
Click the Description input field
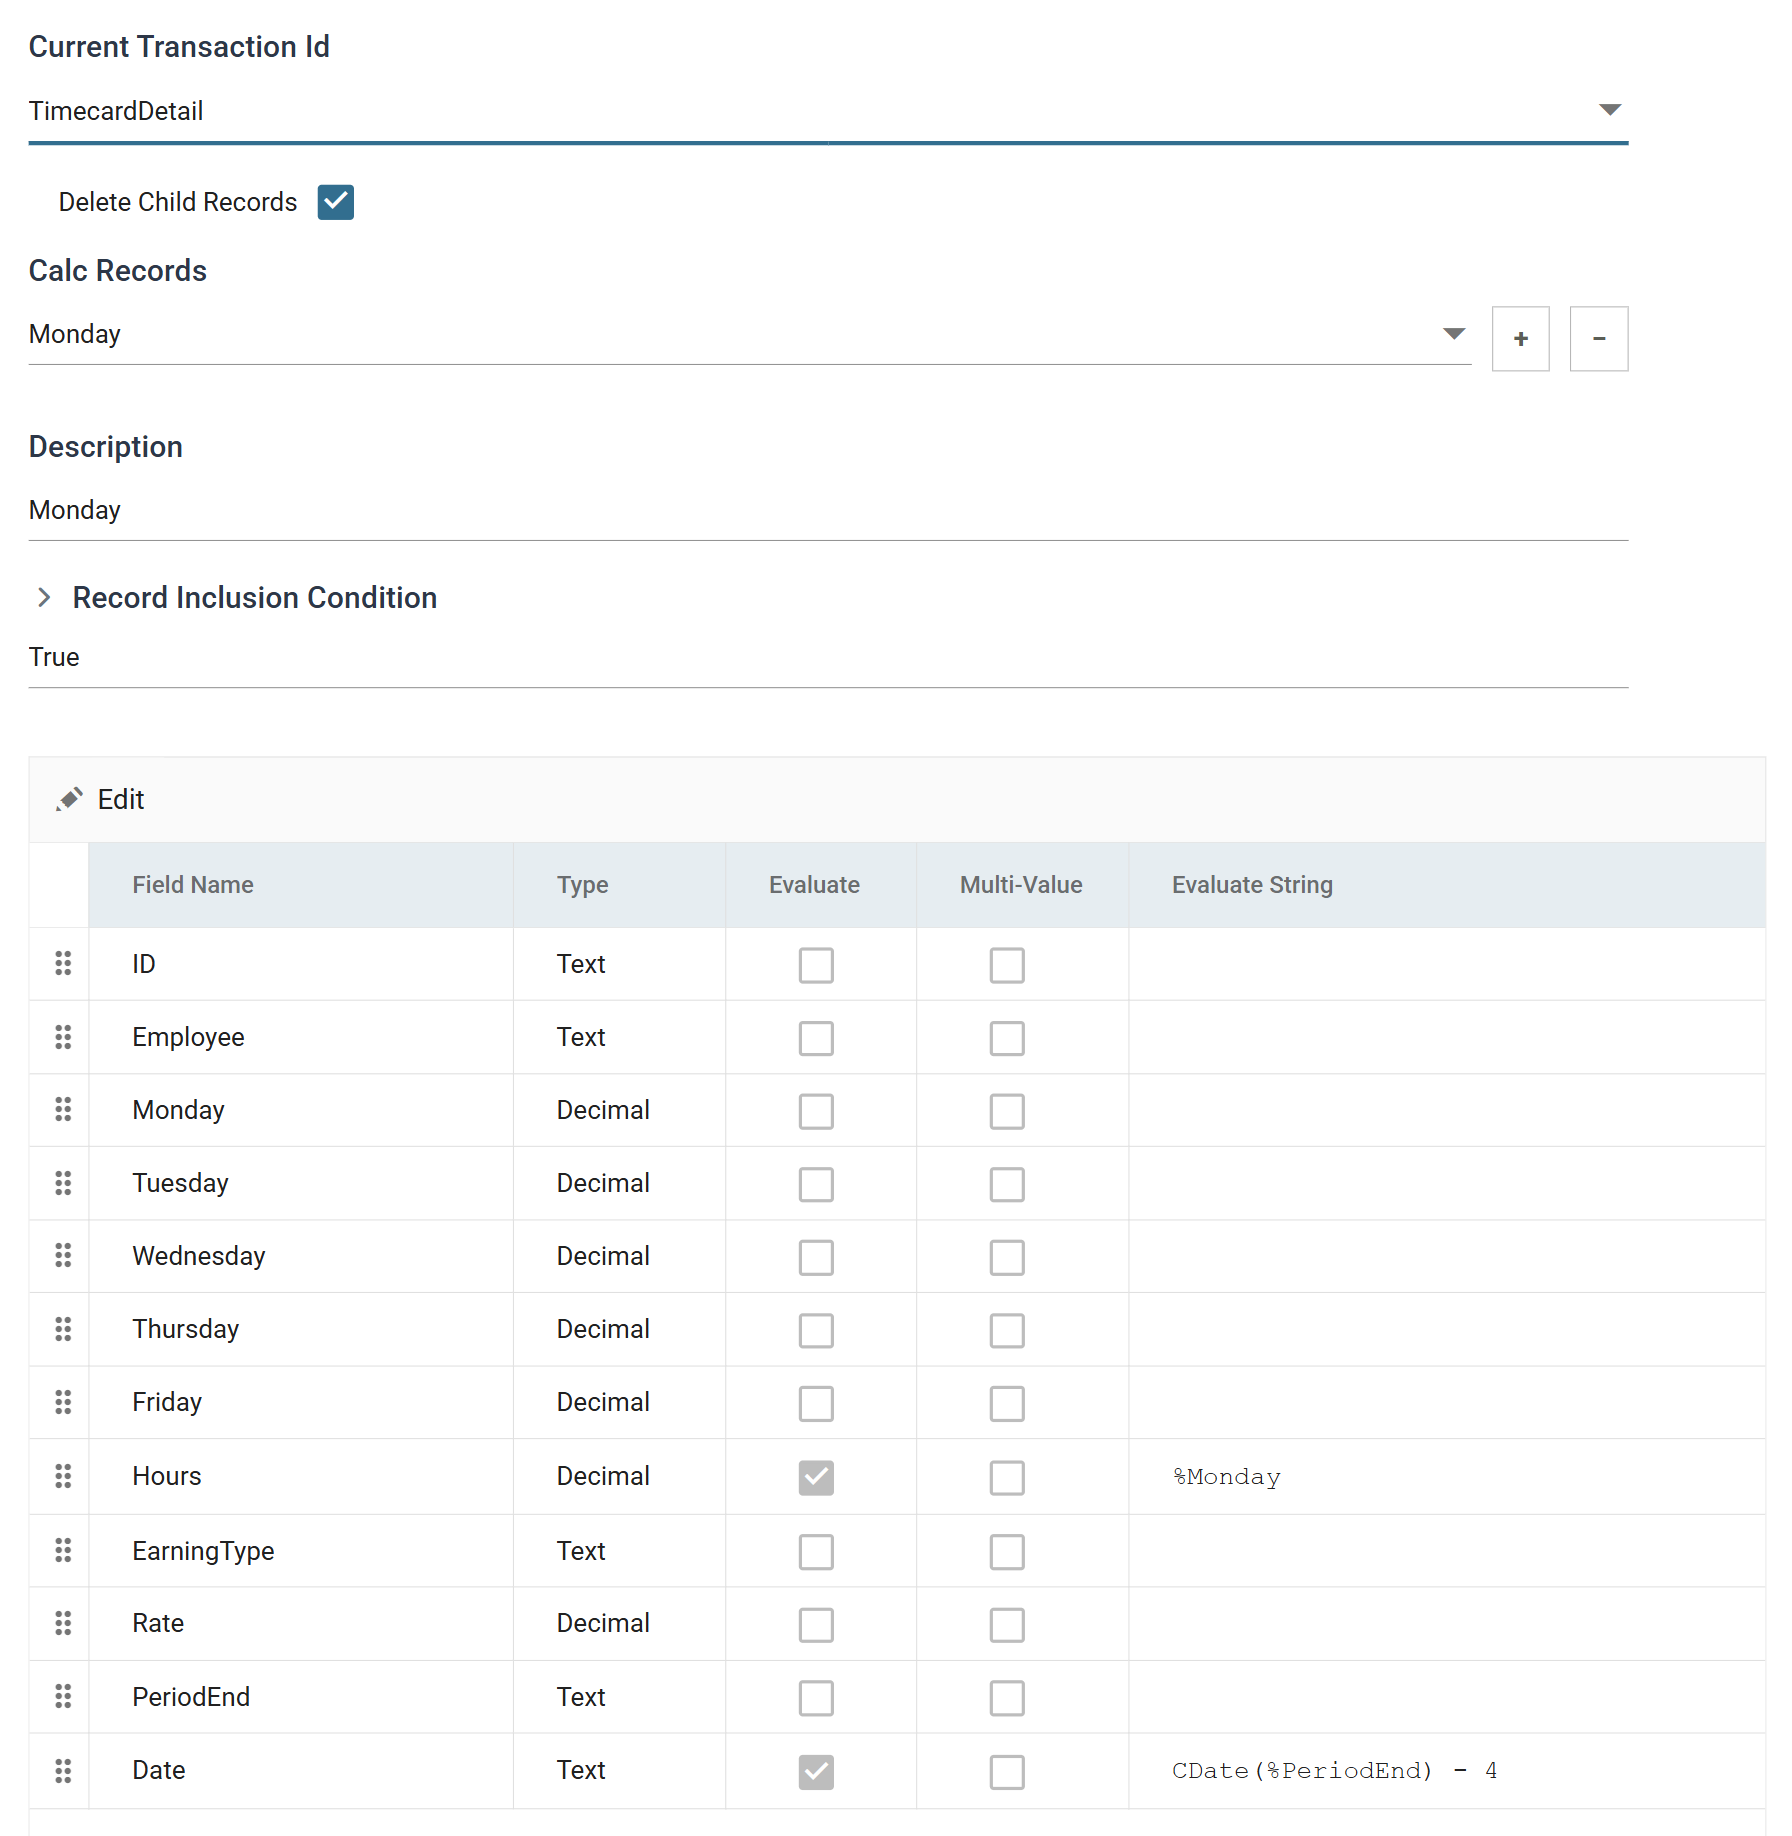(x=828, y=510)
